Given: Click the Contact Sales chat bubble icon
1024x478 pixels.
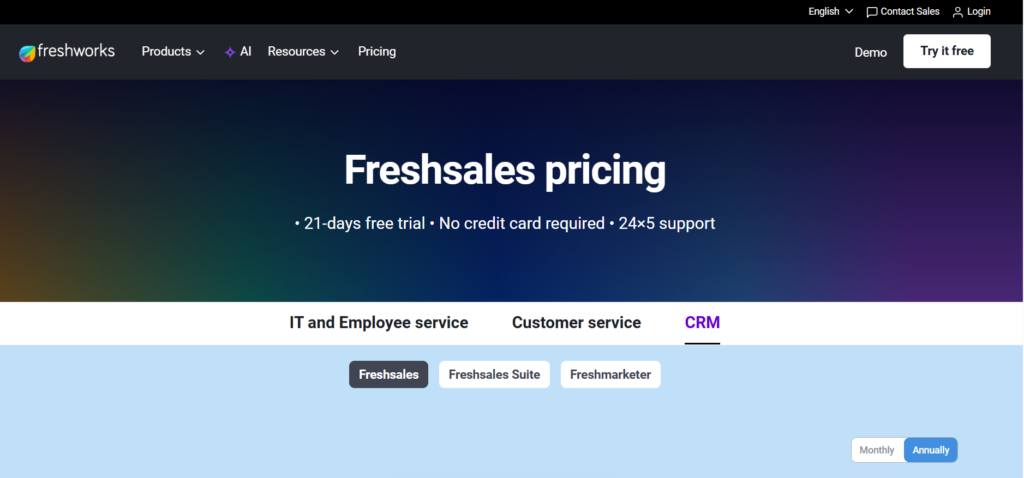Looking at the screenshot, I should (872, 12).
